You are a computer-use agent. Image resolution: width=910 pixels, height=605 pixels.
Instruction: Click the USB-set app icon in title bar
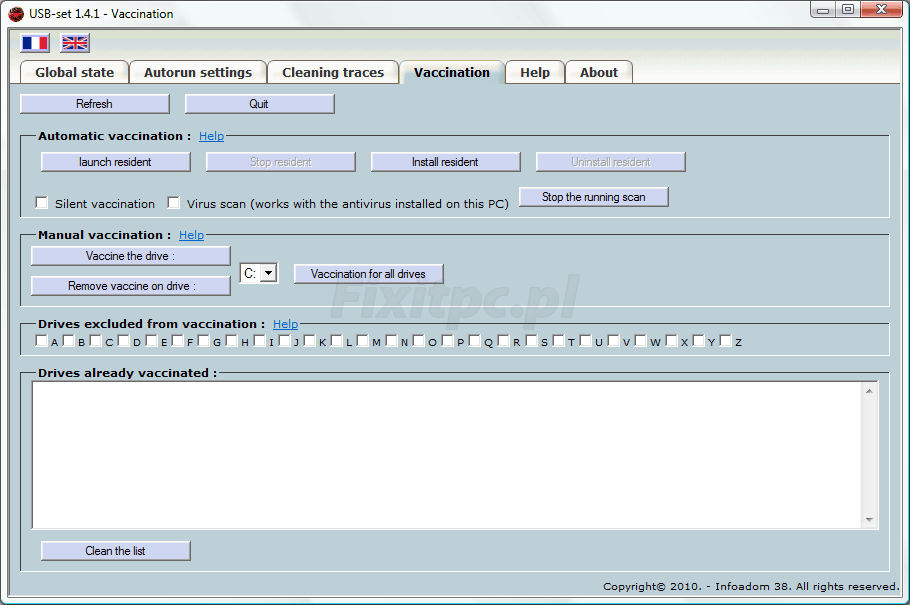point(16,13)
